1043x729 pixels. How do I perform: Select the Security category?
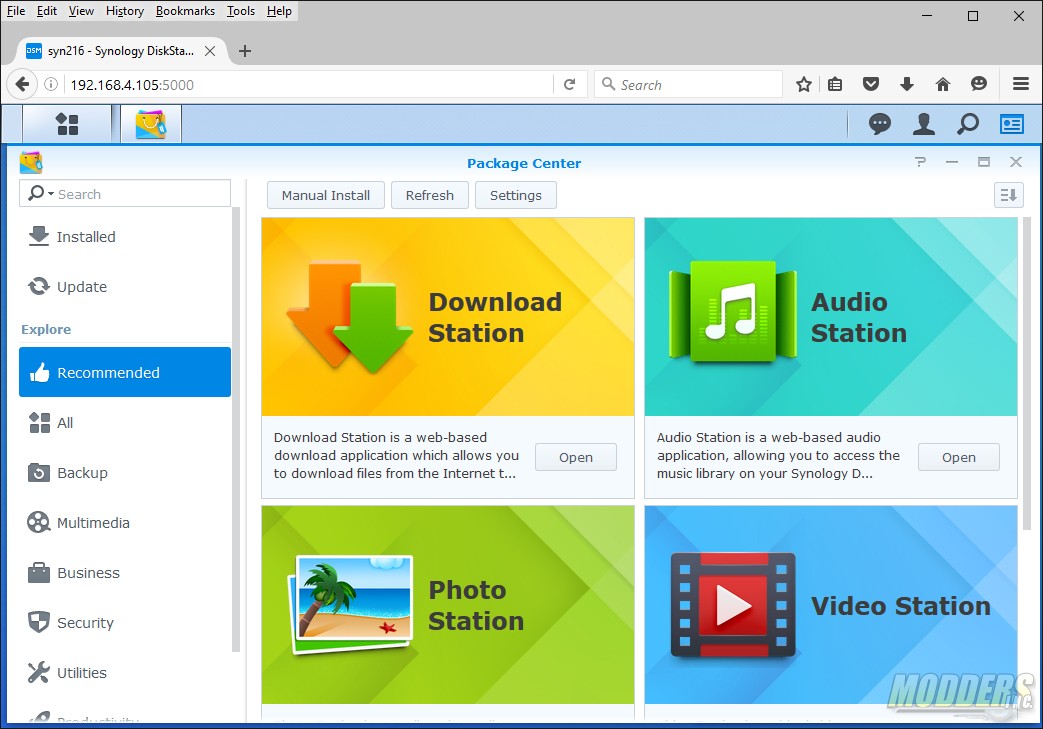[125, 622]
